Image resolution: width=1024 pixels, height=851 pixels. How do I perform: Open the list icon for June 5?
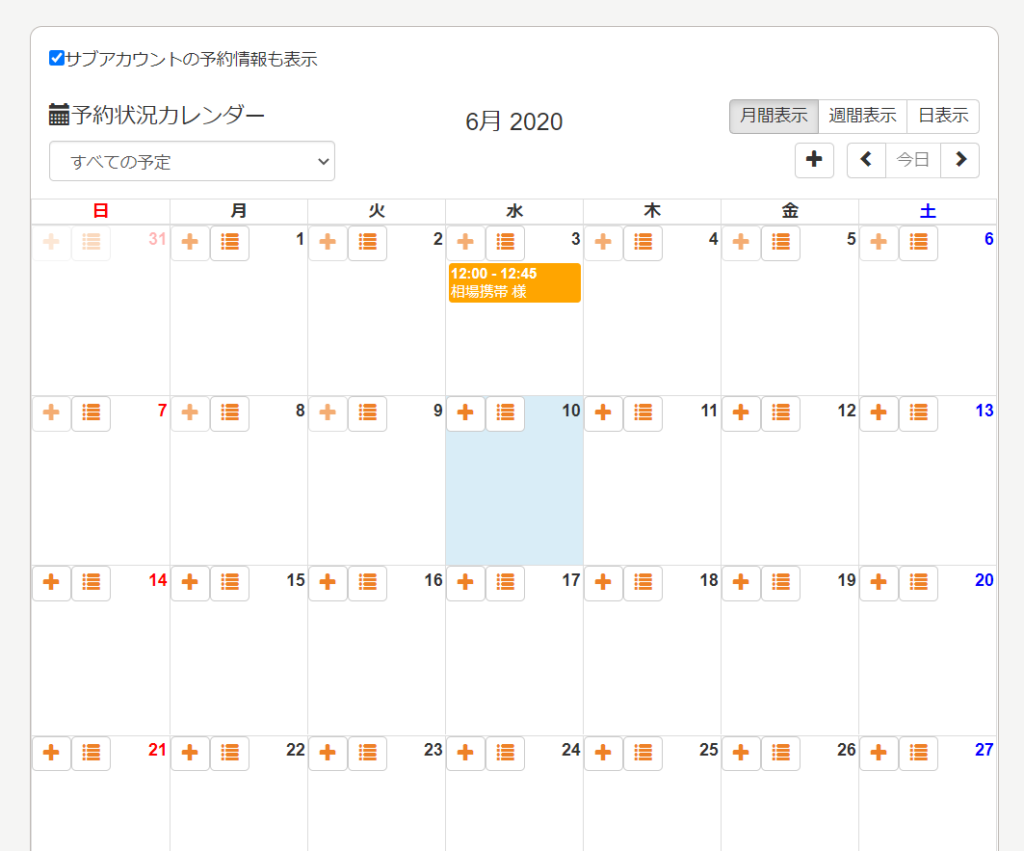pos(781,242)
